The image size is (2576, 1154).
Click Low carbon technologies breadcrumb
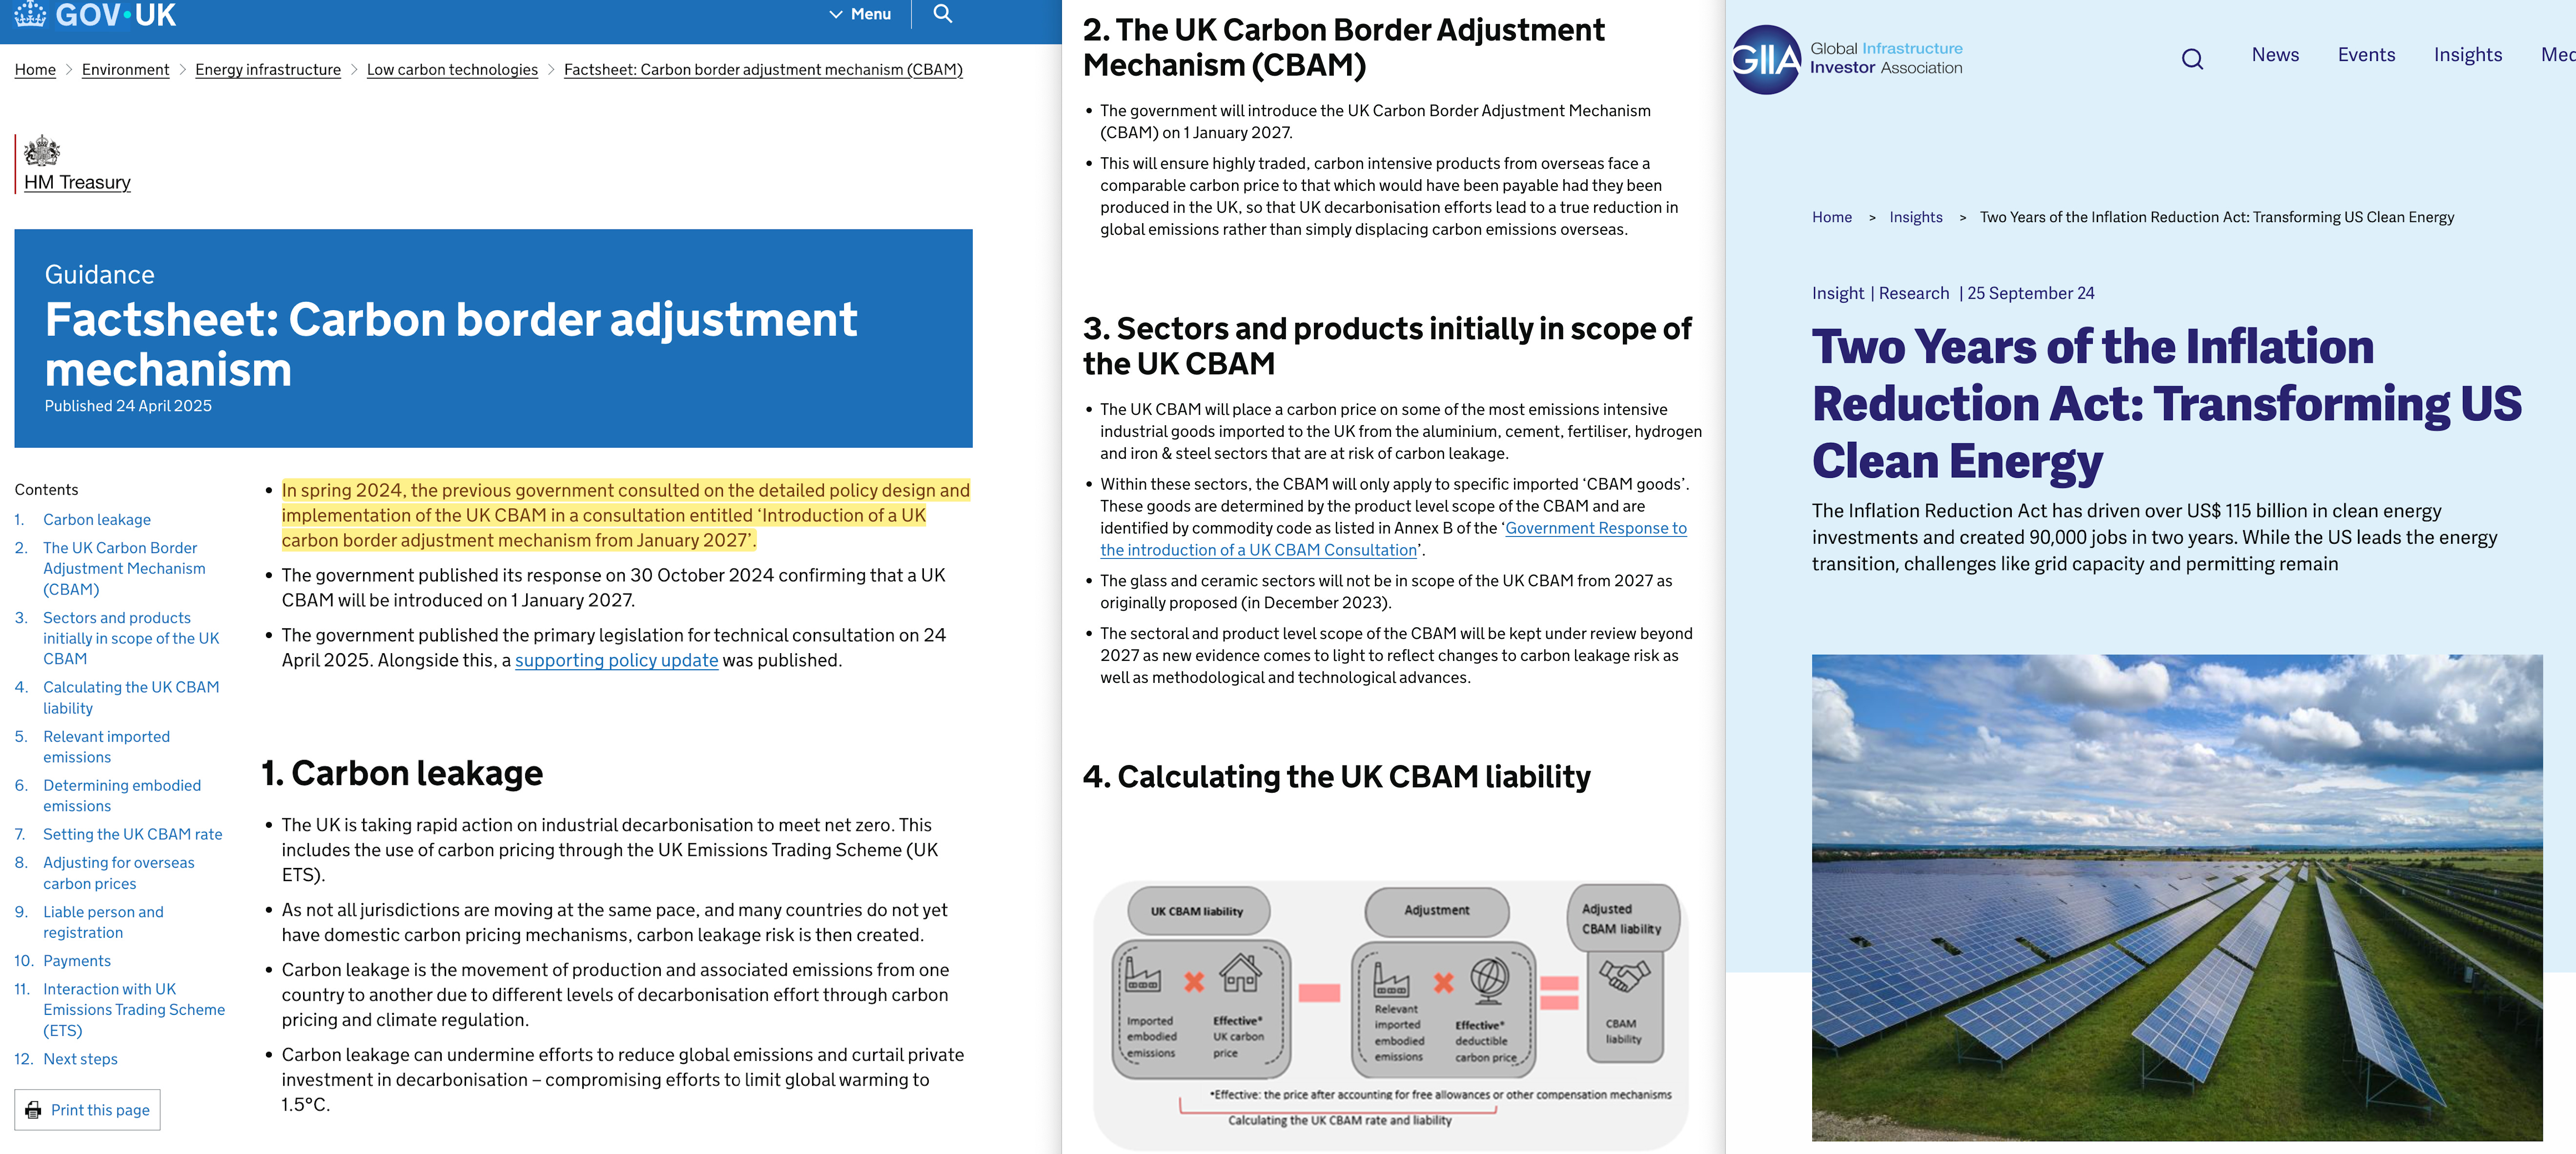pyautogui.click(x=452, y=70)
